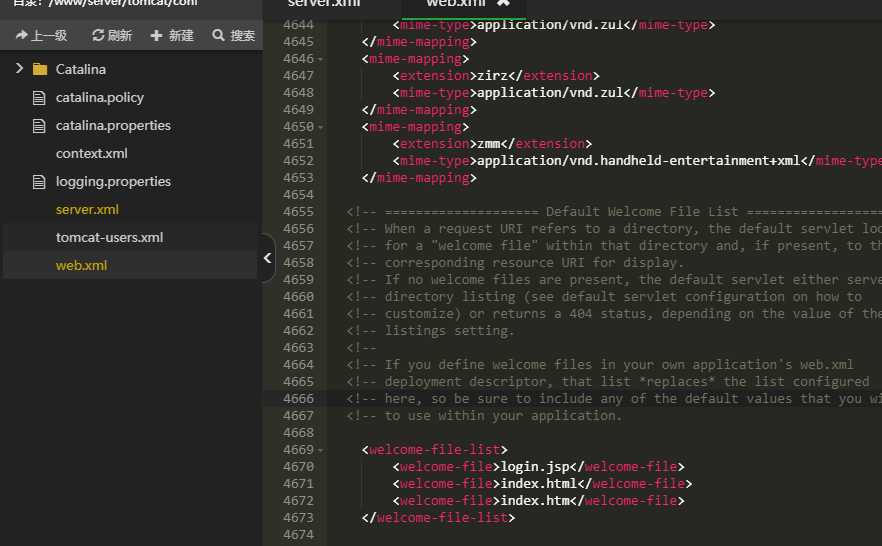Click the opening welcome-file-list tag
Screen dimensions: 882x546
(x=434, y=450)
